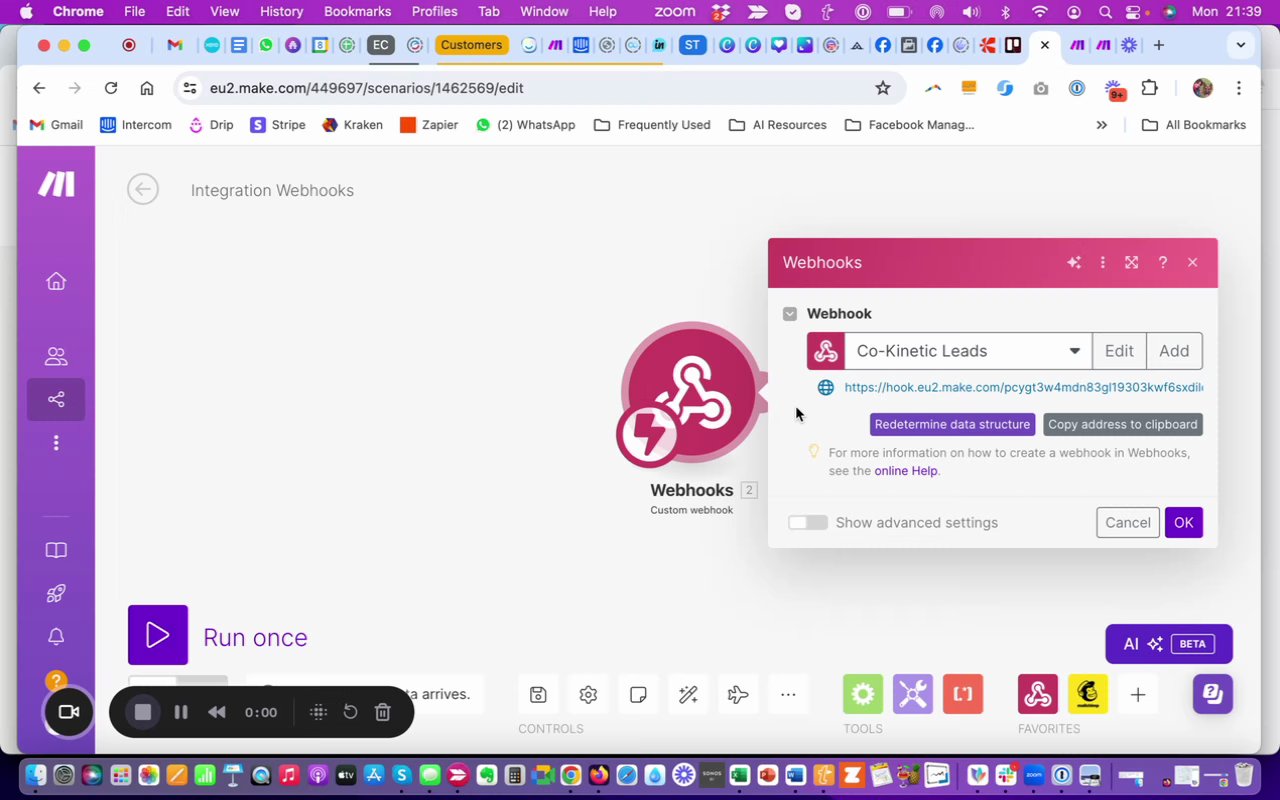
Task: Toggle Show advanced settings switch
Action: 808,522
